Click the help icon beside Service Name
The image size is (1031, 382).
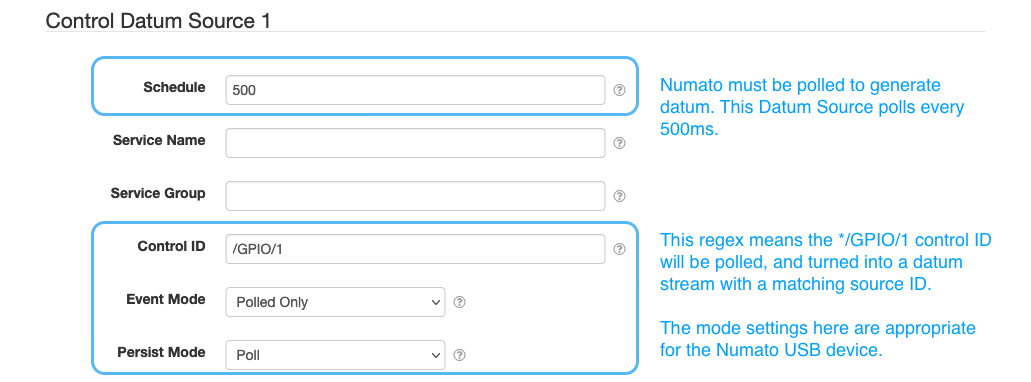click(x=619, y=143)
